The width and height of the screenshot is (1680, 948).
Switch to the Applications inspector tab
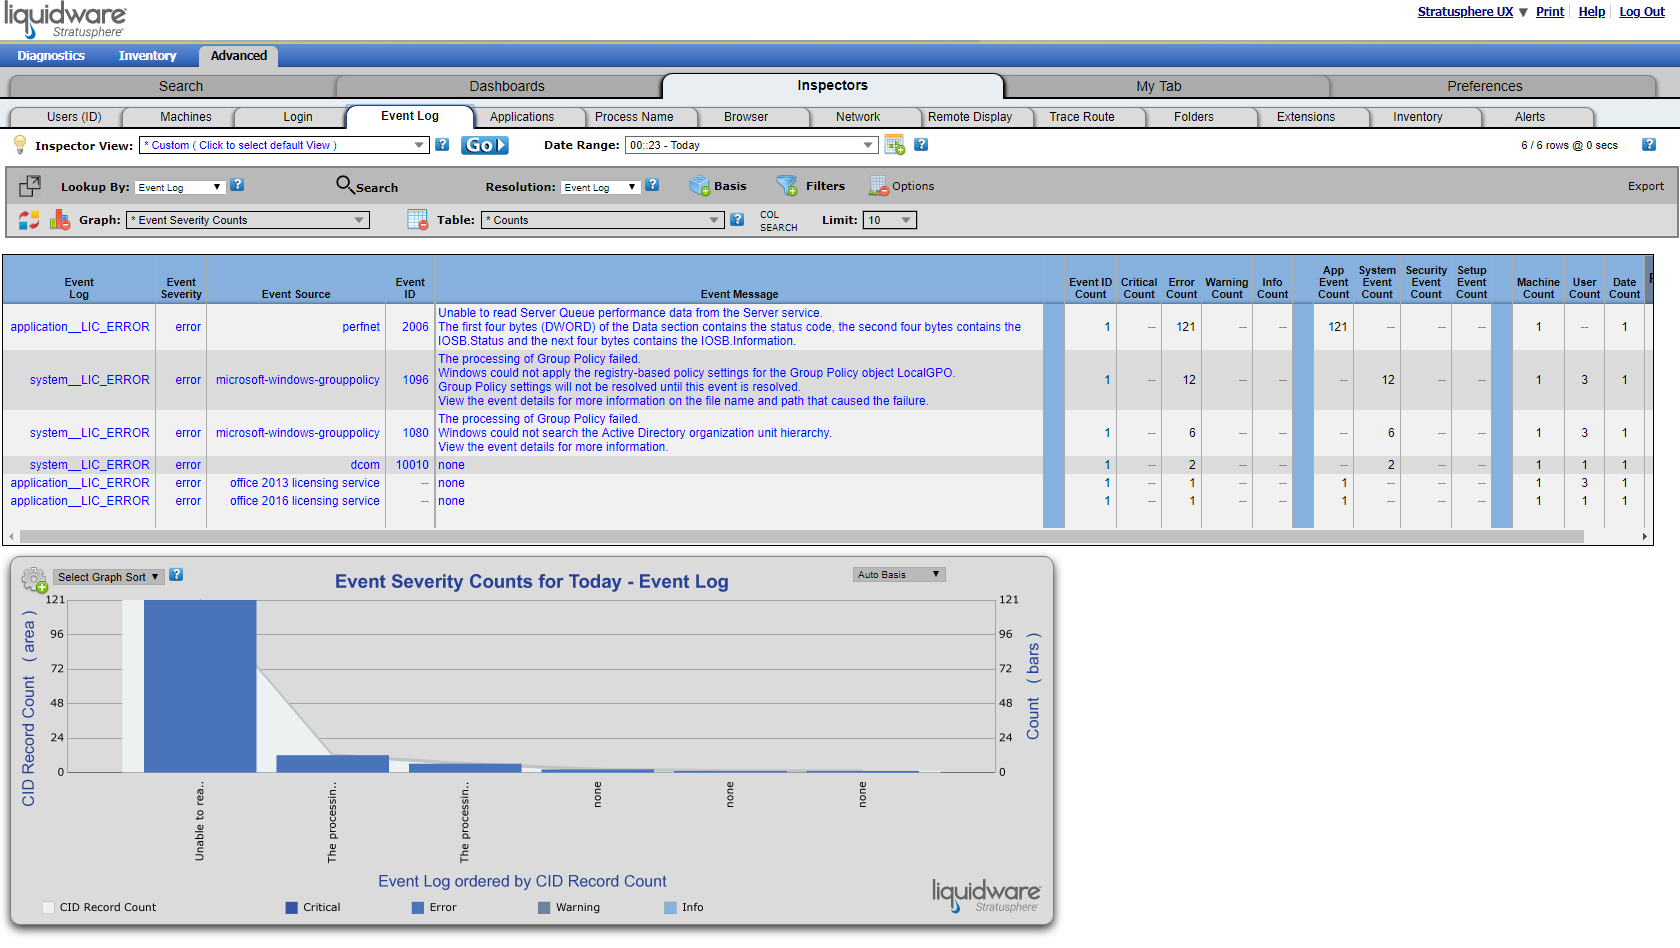522,117
